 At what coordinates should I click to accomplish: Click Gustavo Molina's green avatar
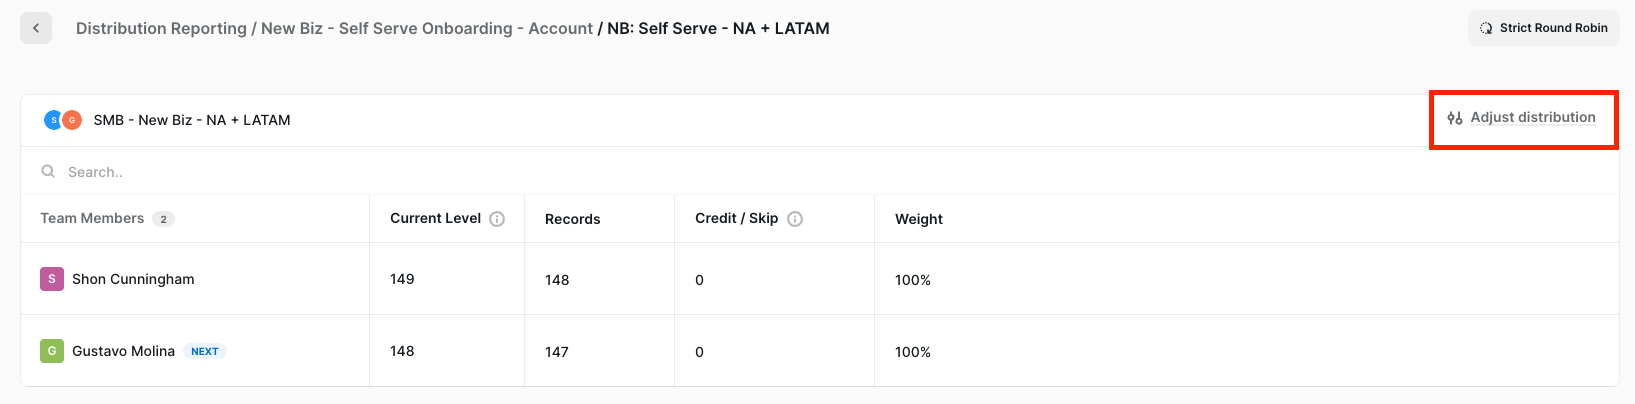click(52, 351)
